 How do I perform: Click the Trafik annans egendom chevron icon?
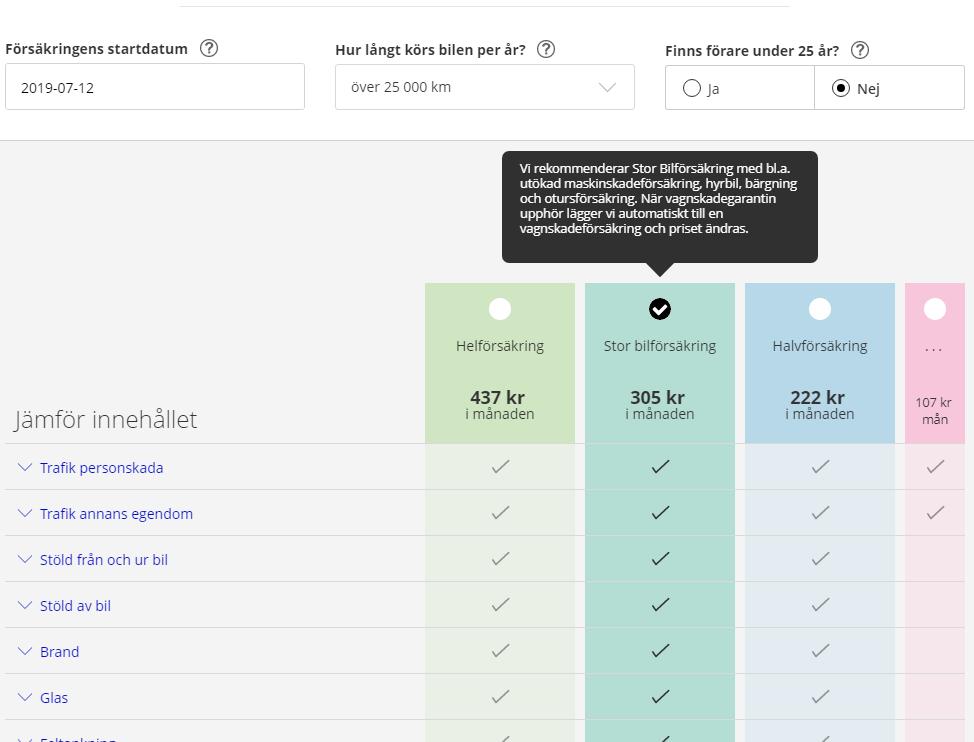[x=25, y=513]
